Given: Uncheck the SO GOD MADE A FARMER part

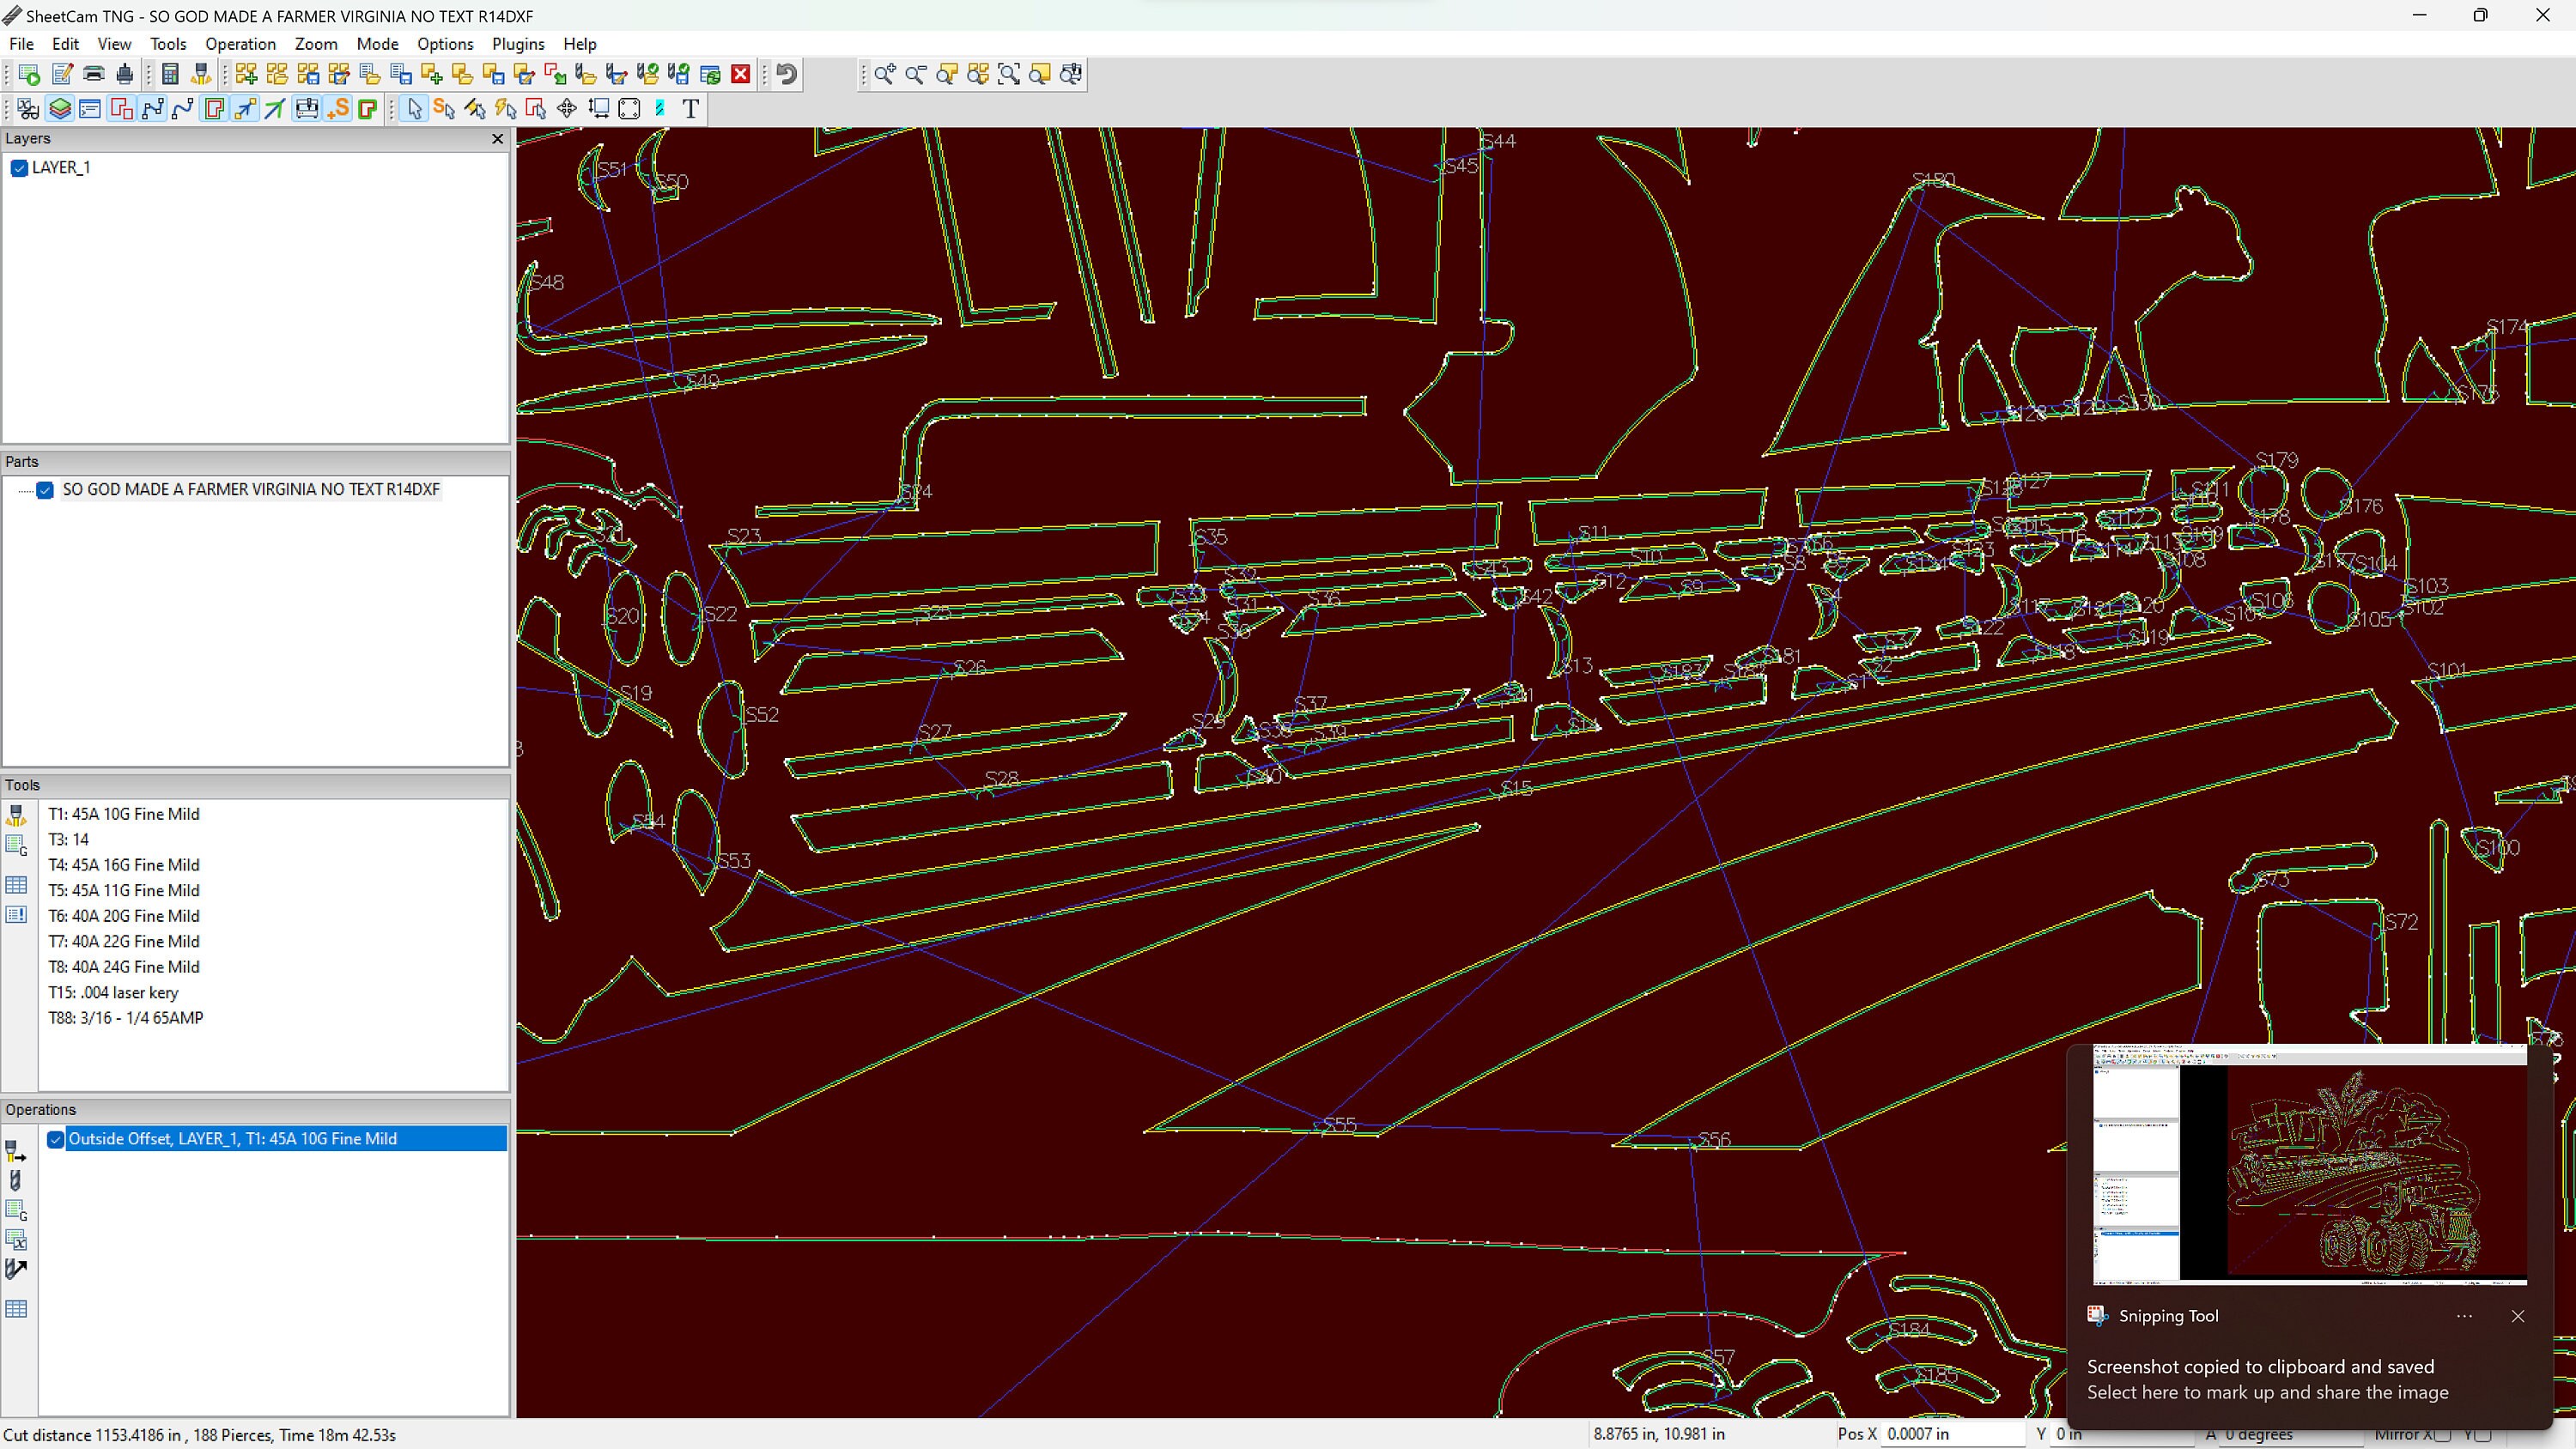Looking at the screenshot, I should (x=46, y=490).
